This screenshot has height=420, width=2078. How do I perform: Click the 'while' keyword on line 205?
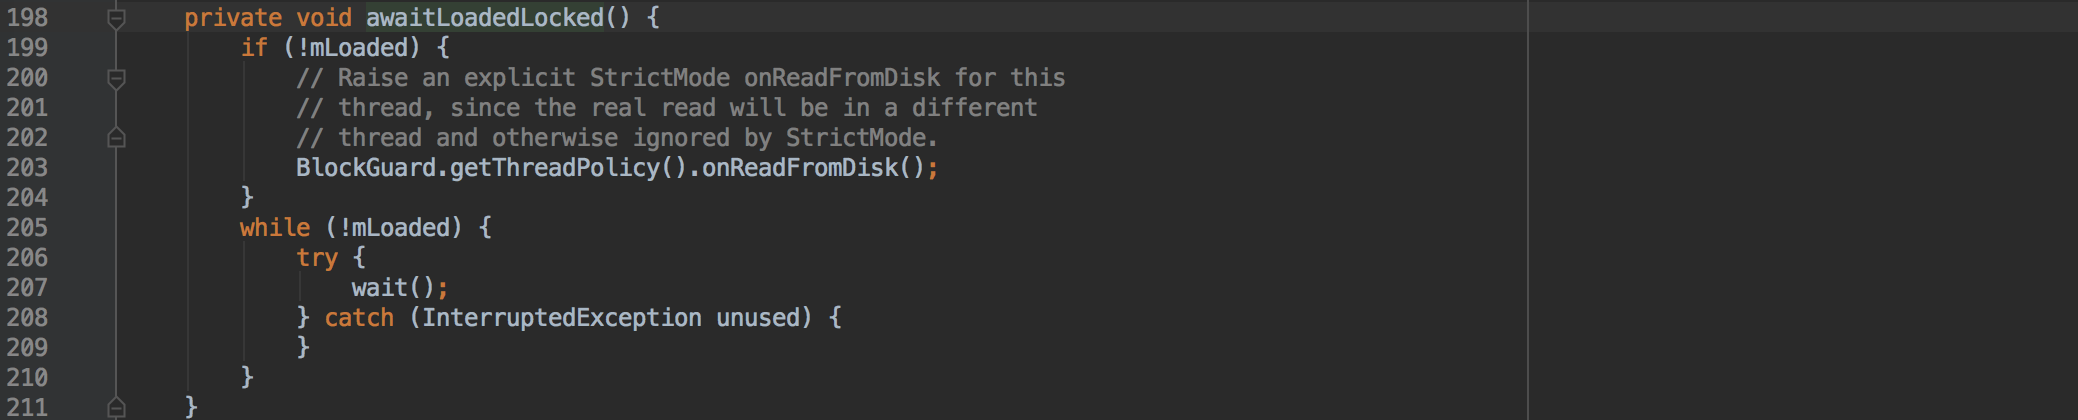274,228
